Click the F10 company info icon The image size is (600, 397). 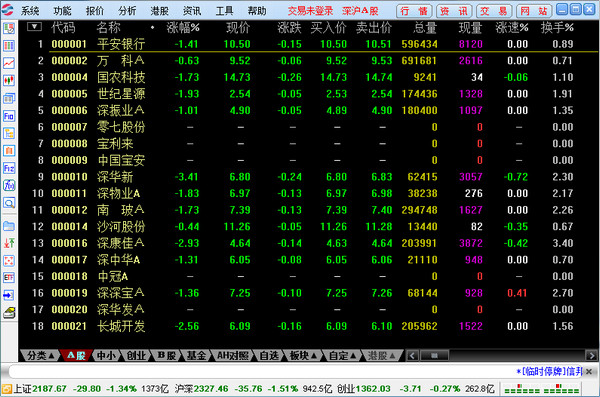[x=9, y=116]
